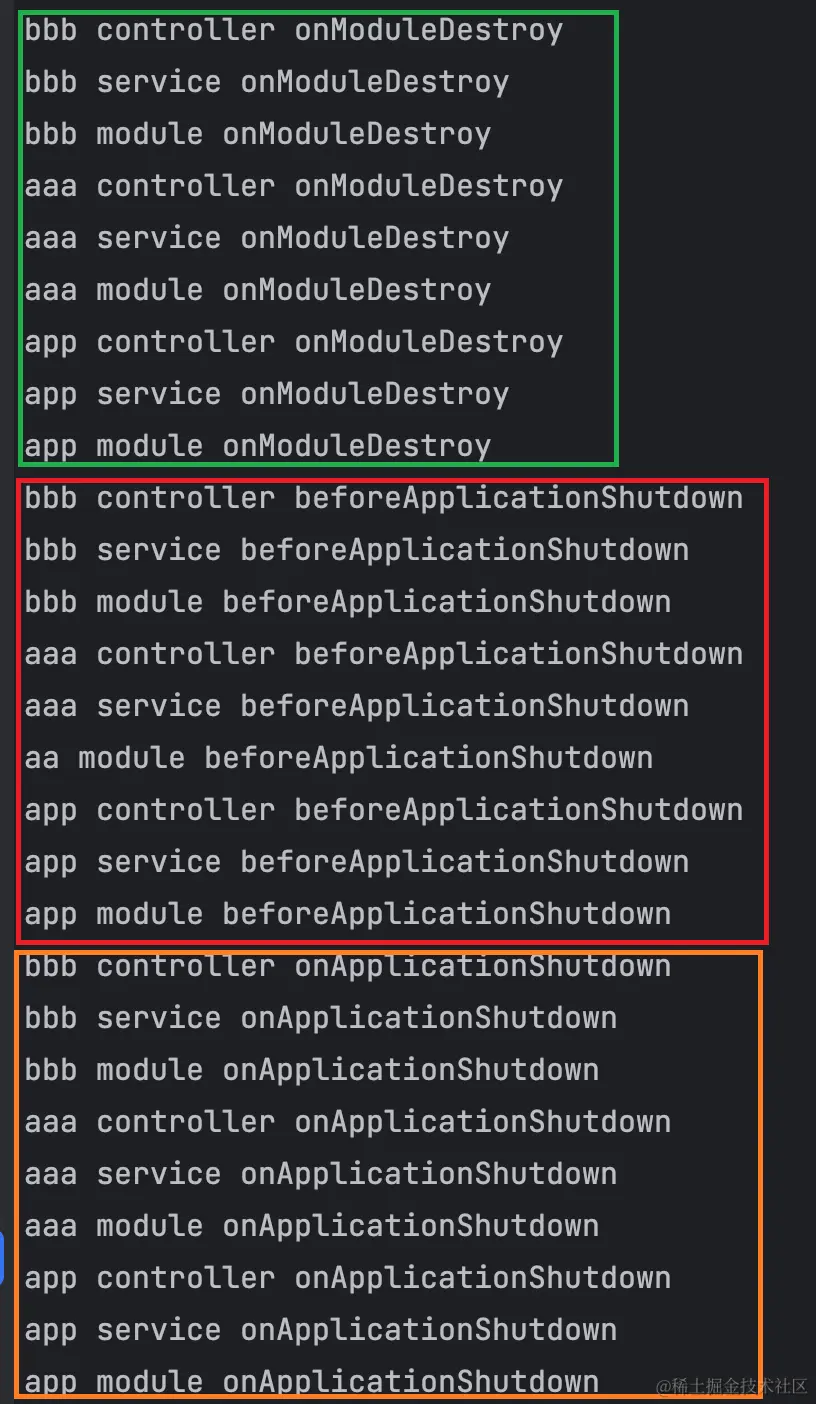
Task: Click the 'bbb controller onModuleDestroy' log line
Action: [294, 31]
